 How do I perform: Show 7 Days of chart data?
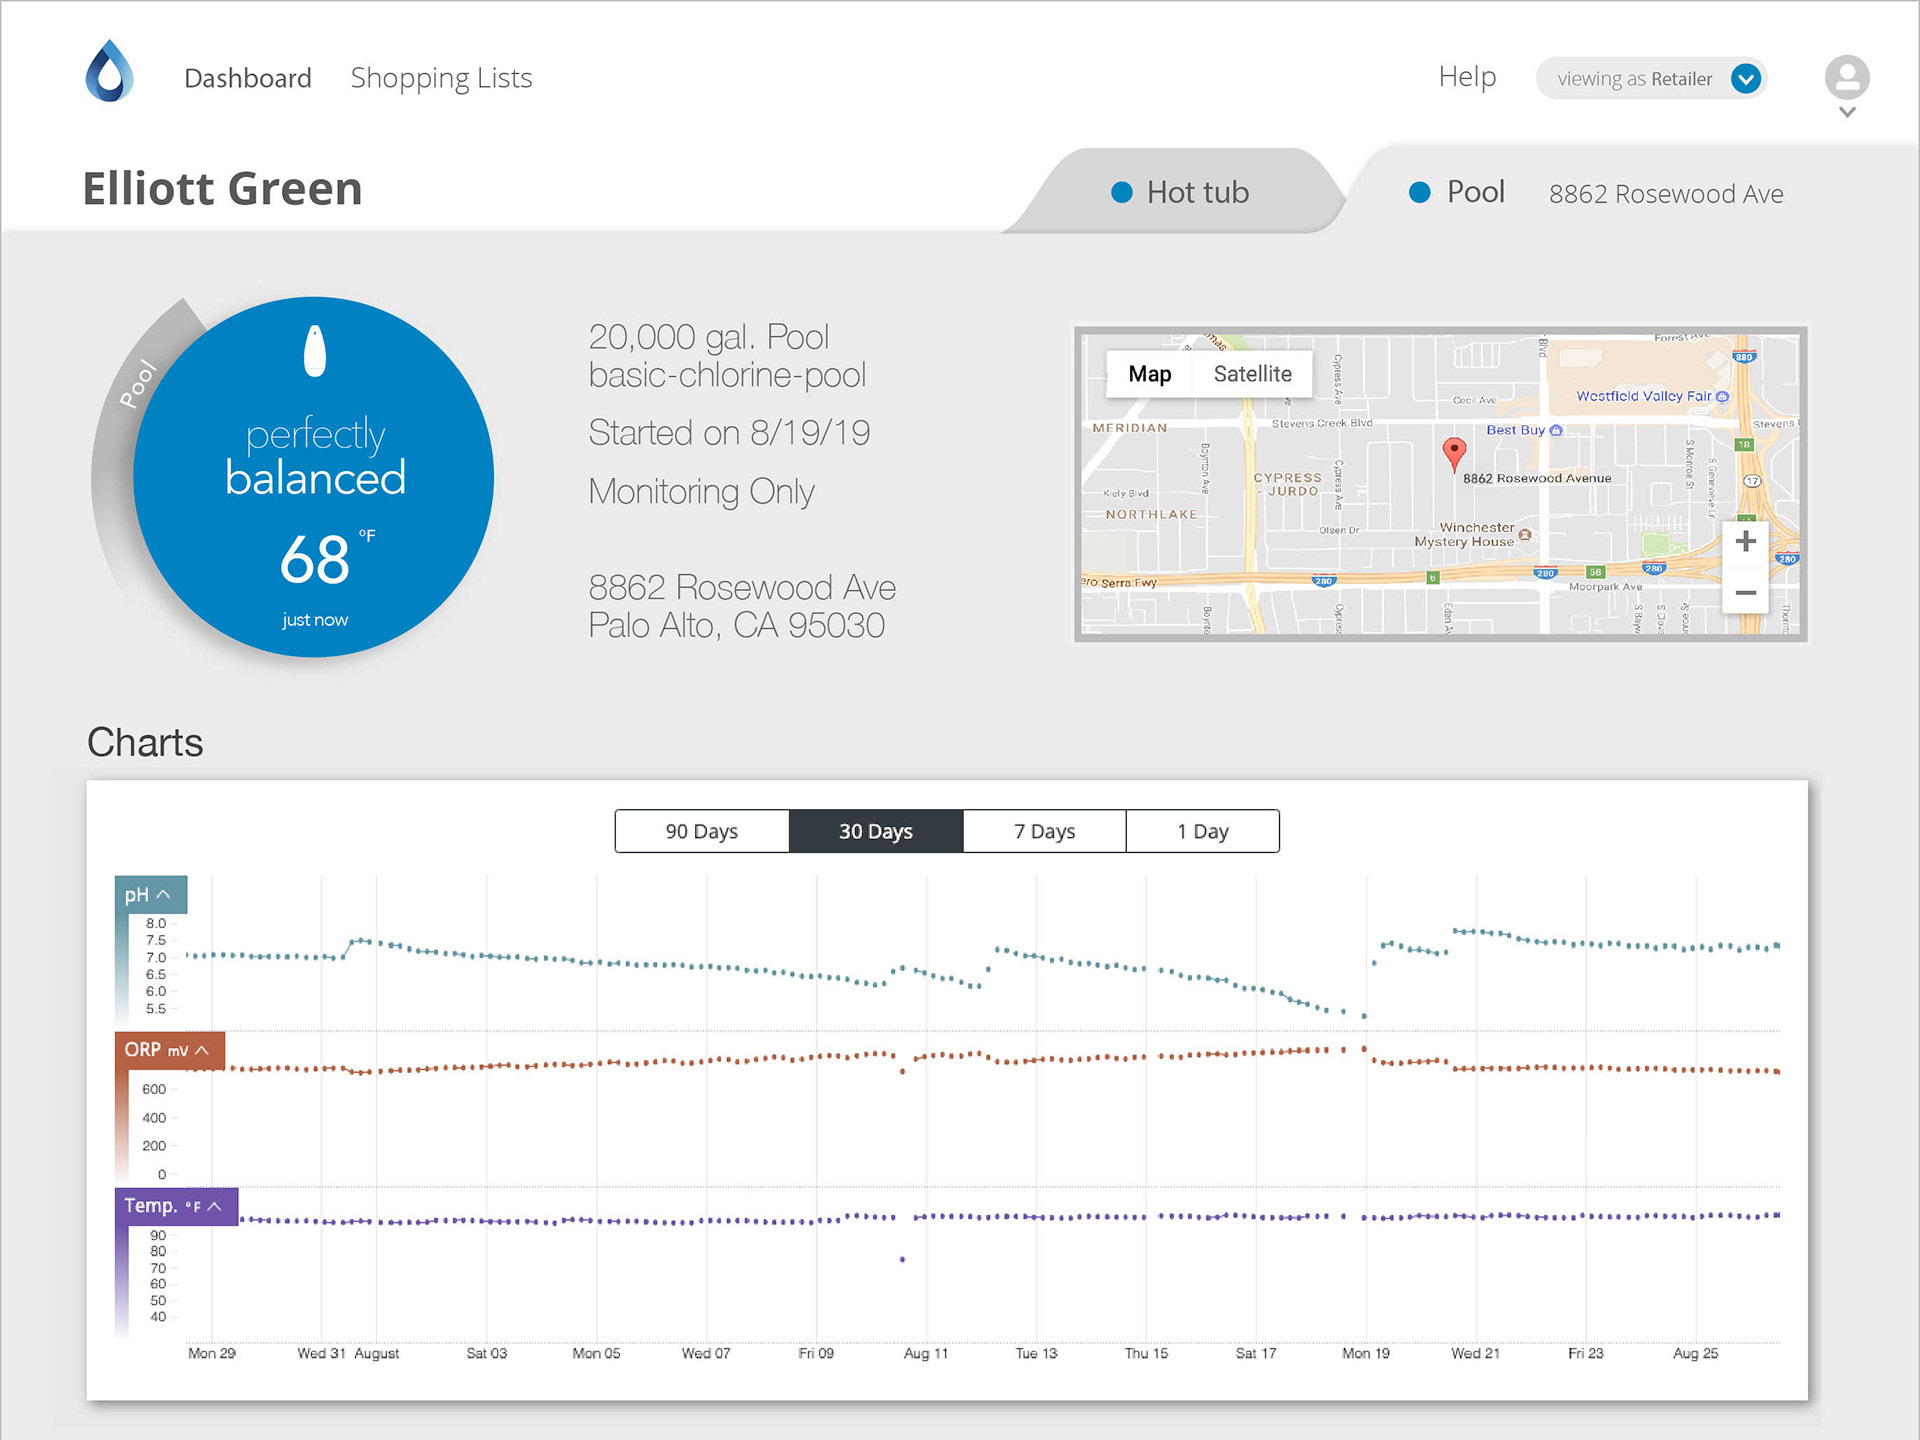click(1044, 831)
